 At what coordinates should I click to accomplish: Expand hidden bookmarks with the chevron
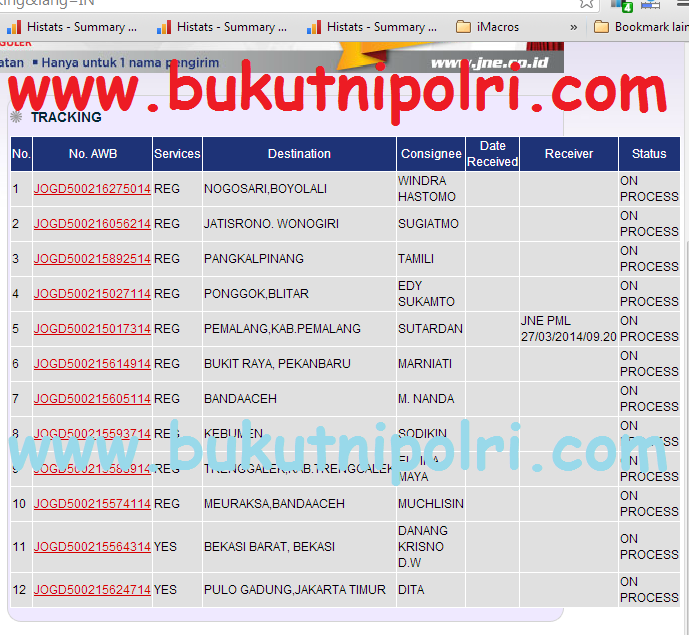573,28
